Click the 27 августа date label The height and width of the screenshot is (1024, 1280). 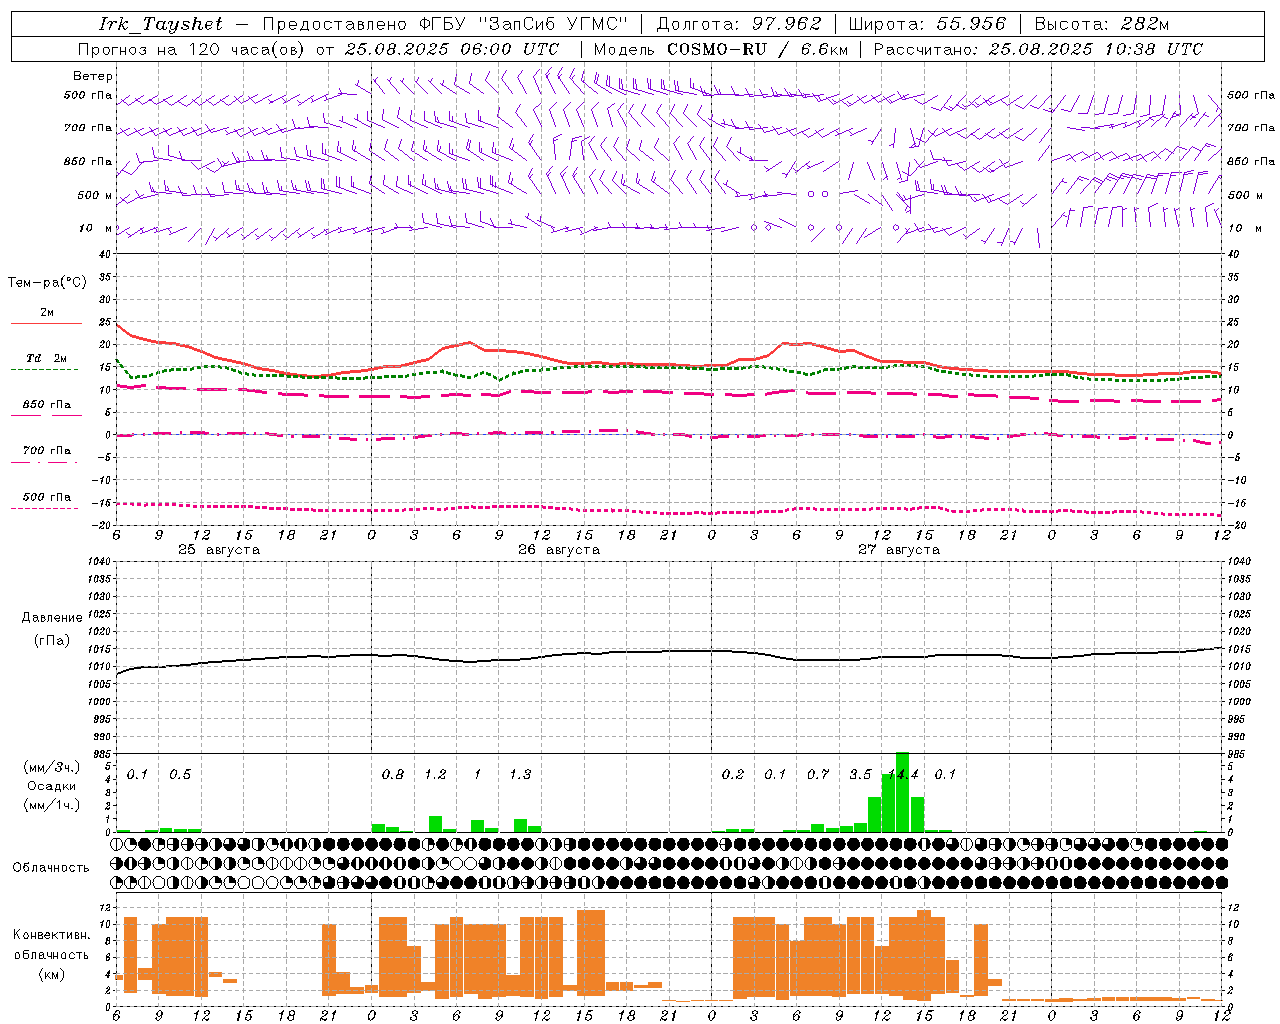click(899, 550)
